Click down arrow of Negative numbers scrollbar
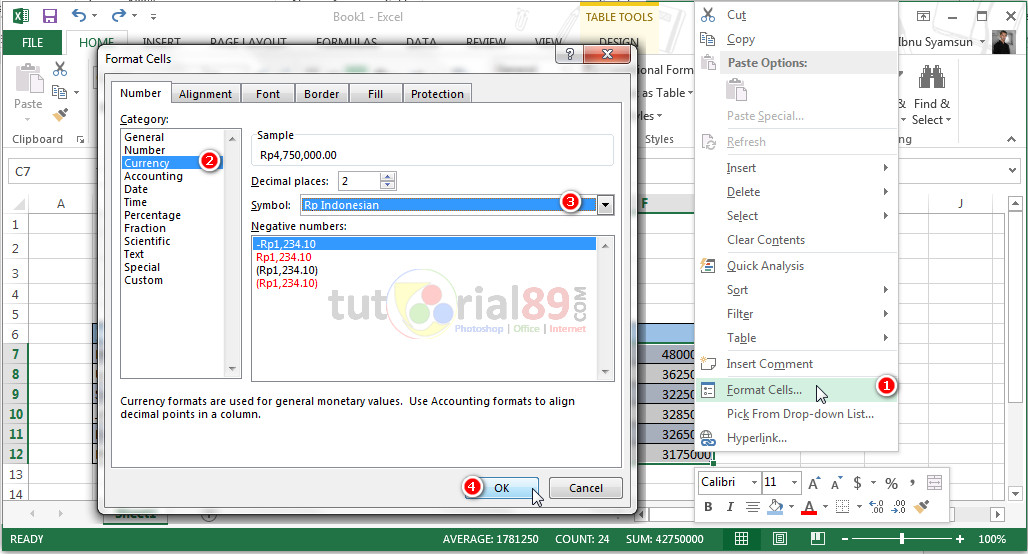This screenshot has height=554, width=1028. point(605,372)
